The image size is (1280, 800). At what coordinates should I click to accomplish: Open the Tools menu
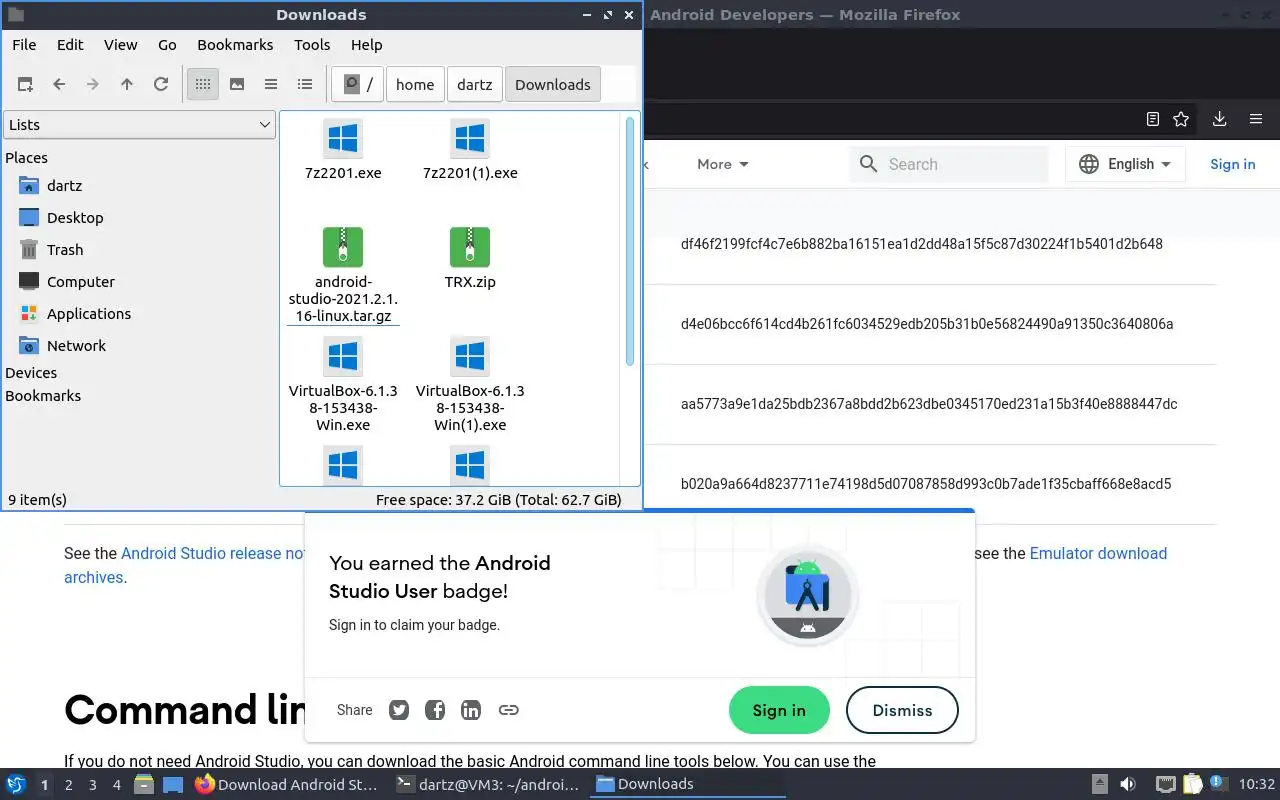pos(312,45)
